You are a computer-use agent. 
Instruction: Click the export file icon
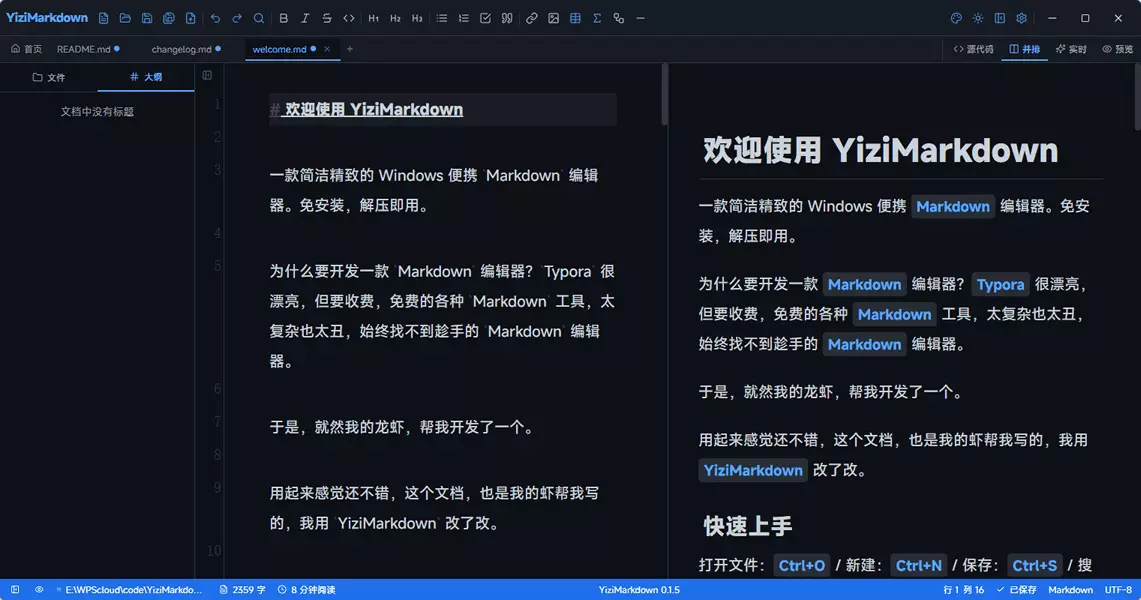point(191,18)
